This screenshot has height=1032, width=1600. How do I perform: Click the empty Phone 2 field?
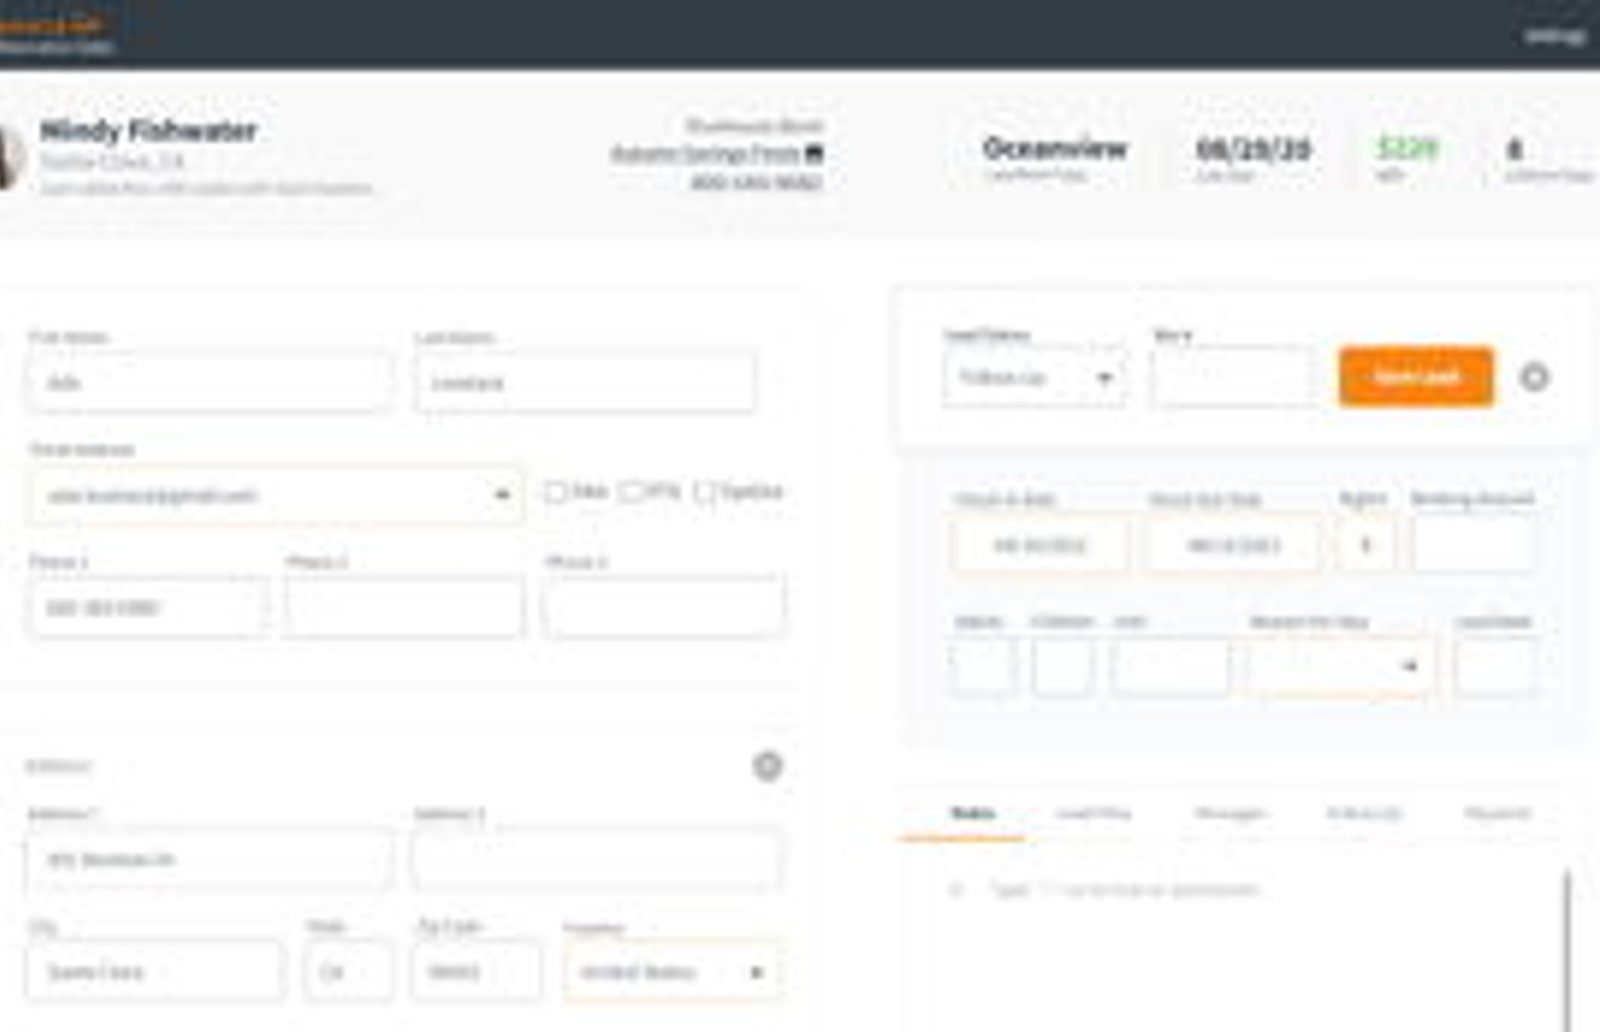pyautogui.click(x=403, y=607)
